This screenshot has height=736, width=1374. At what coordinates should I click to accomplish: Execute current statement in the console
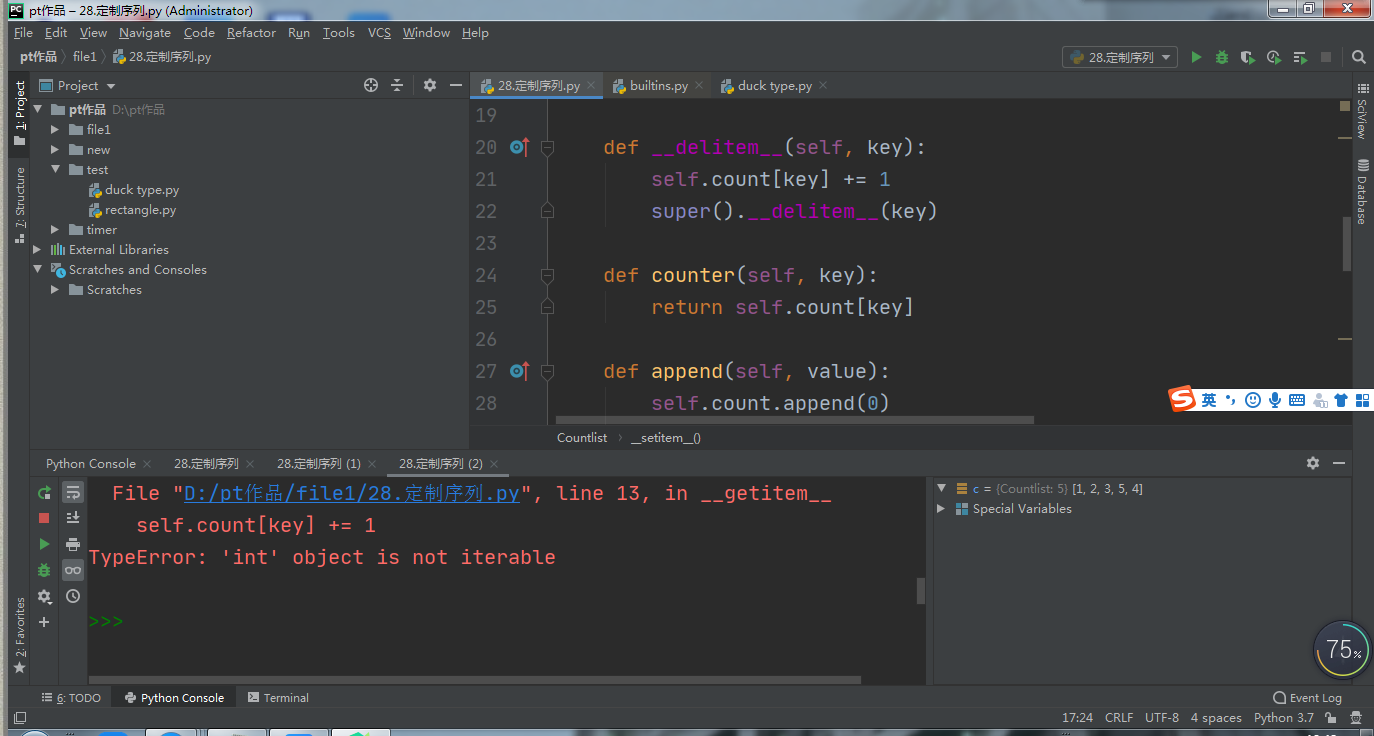click(44, 544)
